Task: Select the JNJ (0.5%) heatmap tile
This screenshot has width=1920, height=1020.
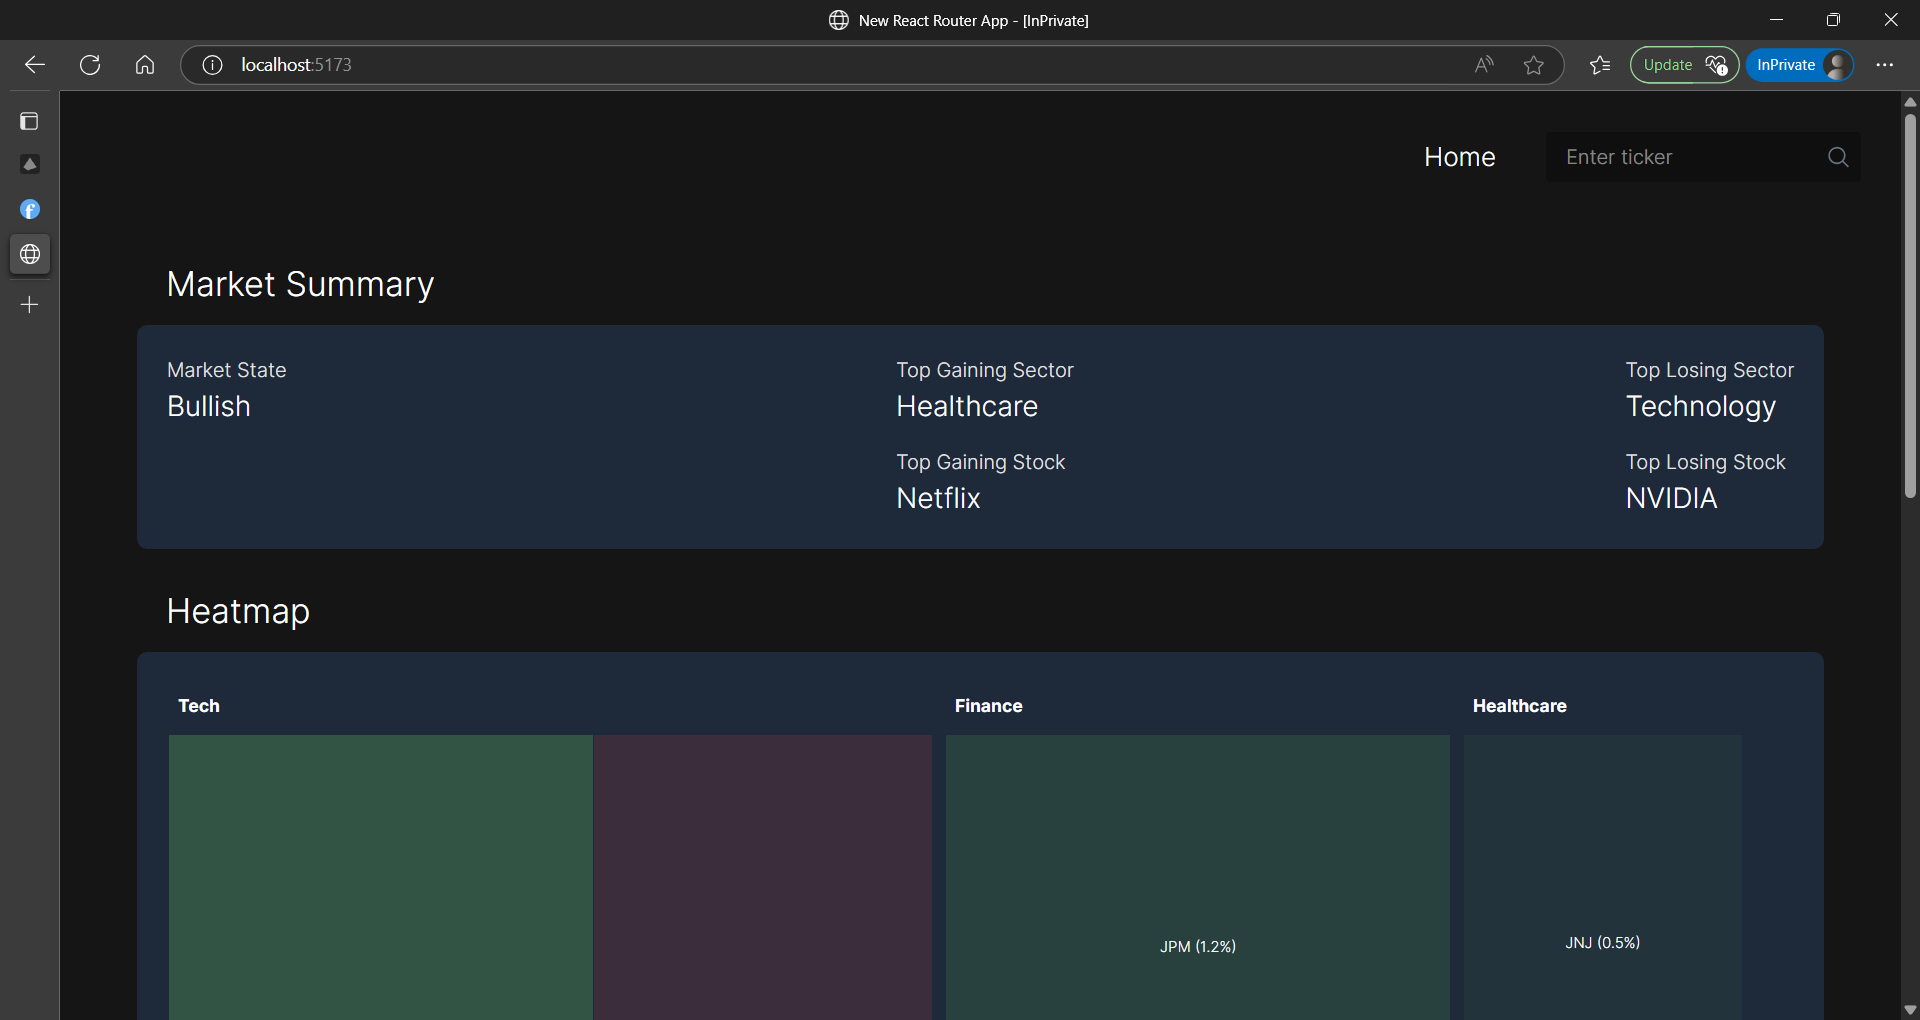Action: pyautogui.click(x=1603, y=877)
